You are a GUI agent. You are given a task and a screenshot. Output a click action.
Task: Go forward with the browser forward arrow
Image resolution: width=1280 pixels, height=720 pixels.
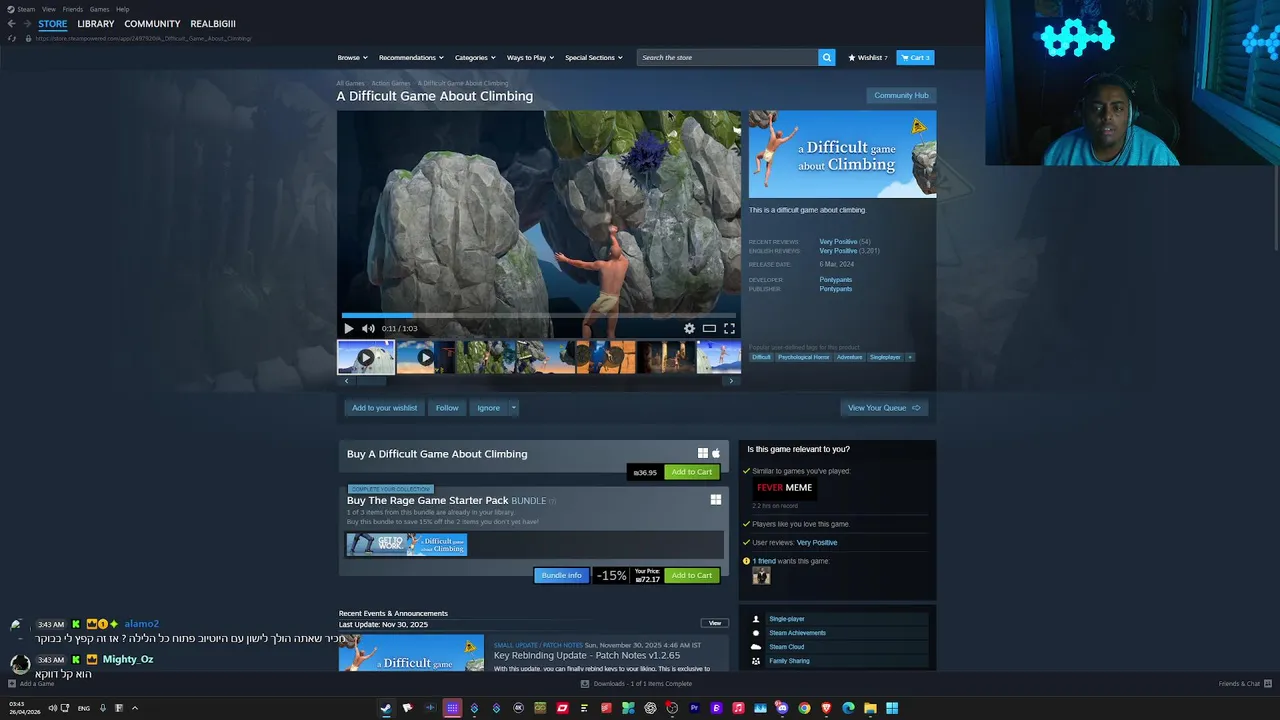tap(26, 24)
